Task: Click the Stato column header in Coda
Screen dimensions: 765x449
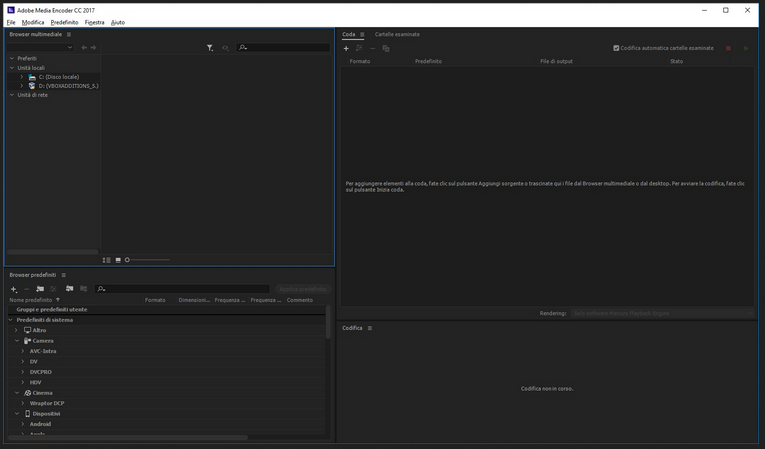Action: click(676, 61)
